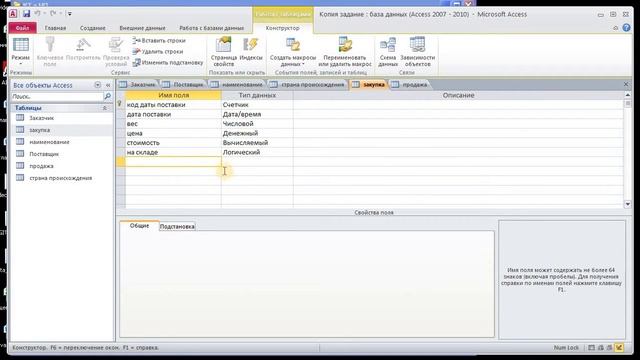
Task: Switch to Внешние данные ribbon tab
Action: tap(142, 28)
